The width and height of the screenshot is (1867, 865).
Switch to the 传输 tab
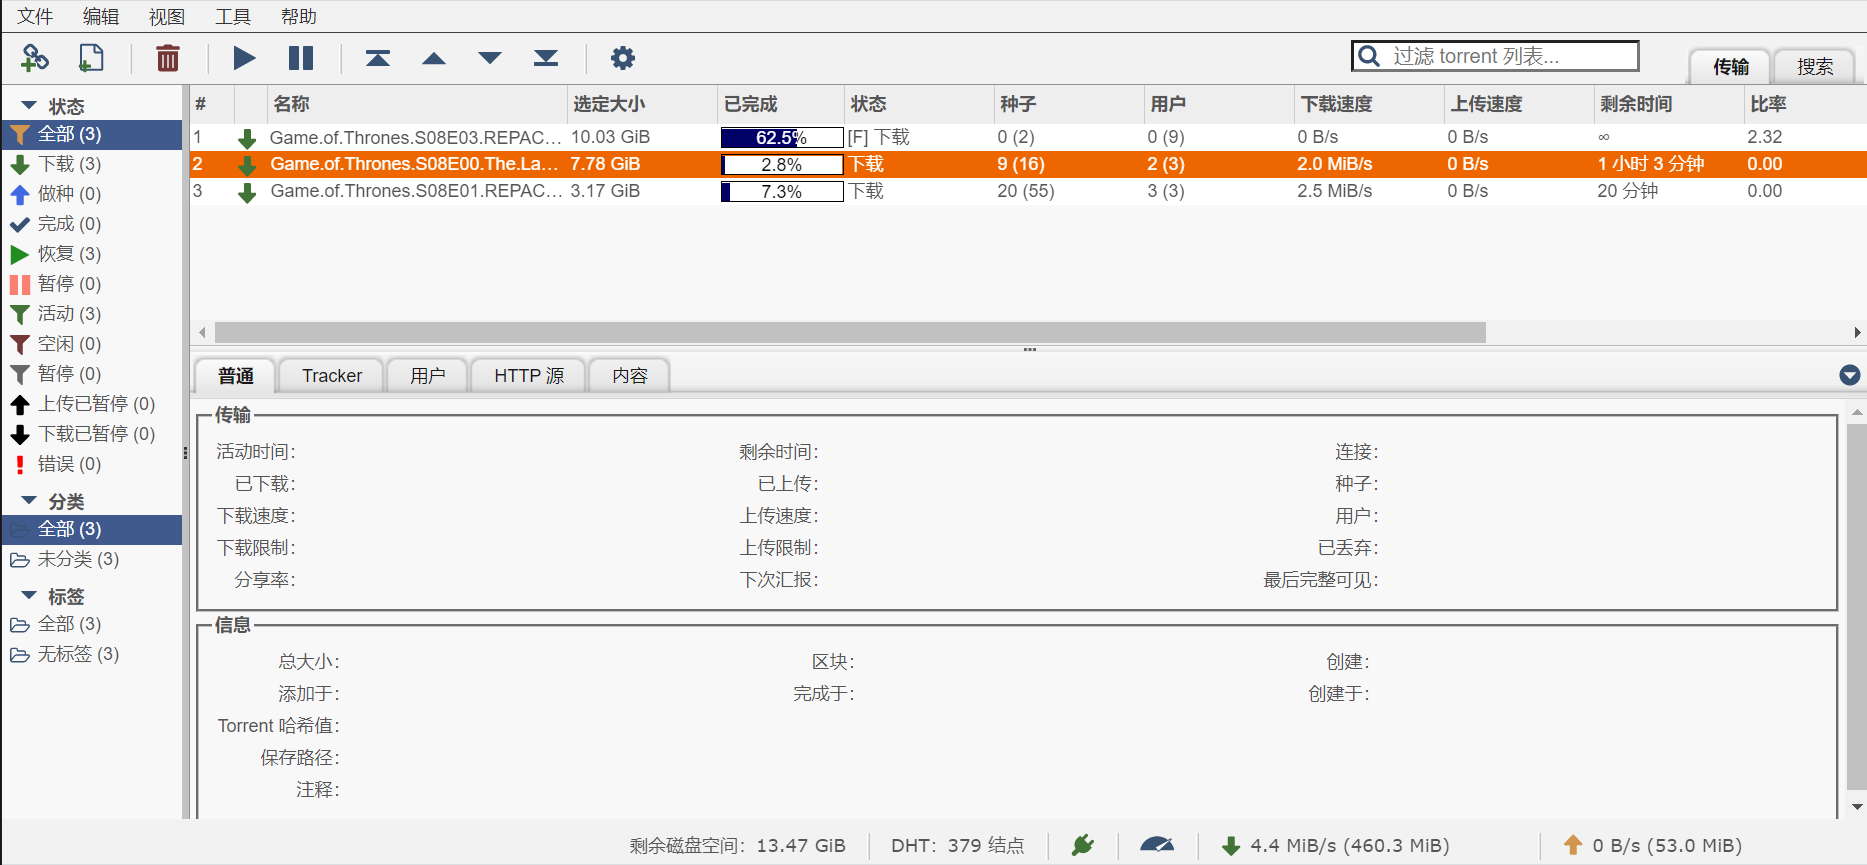click(1730, 66)
